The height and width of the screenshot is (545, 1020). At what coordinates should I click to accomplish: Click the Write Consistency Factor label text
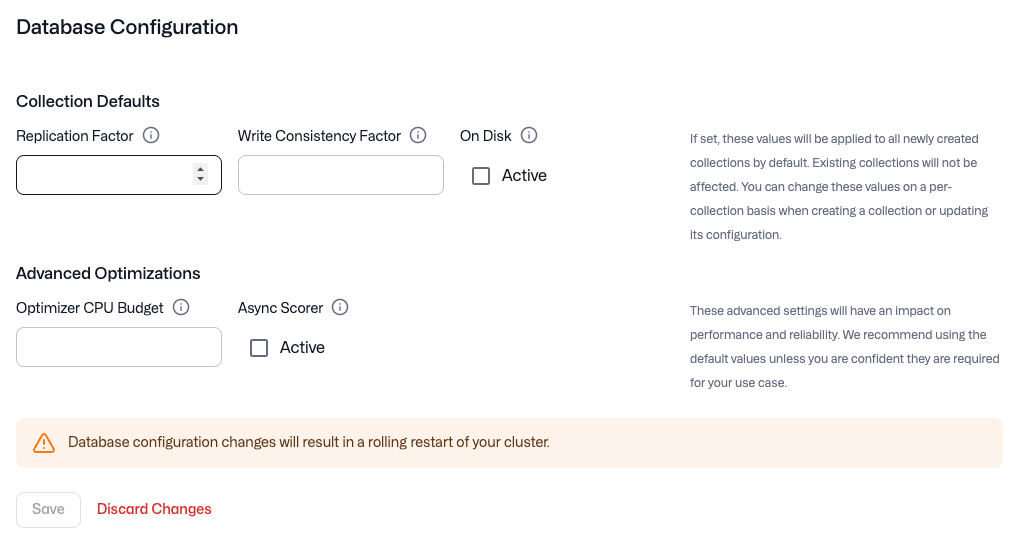tap(319, 136)
